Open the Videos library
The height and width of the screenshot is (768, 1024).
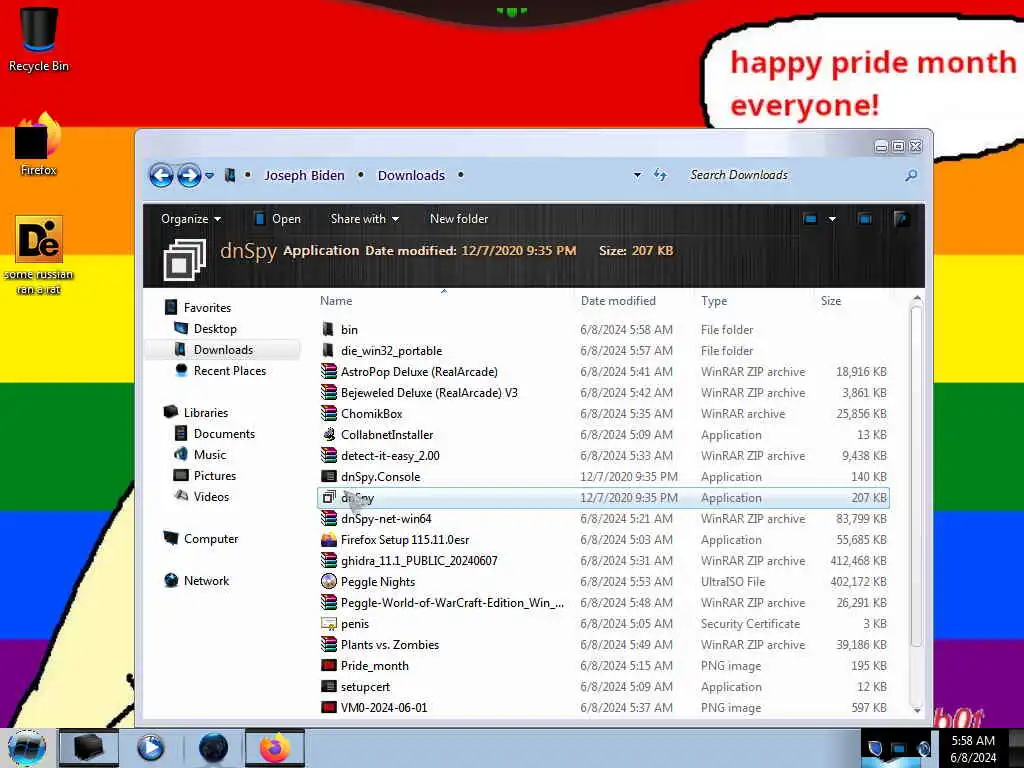[202, 496]
